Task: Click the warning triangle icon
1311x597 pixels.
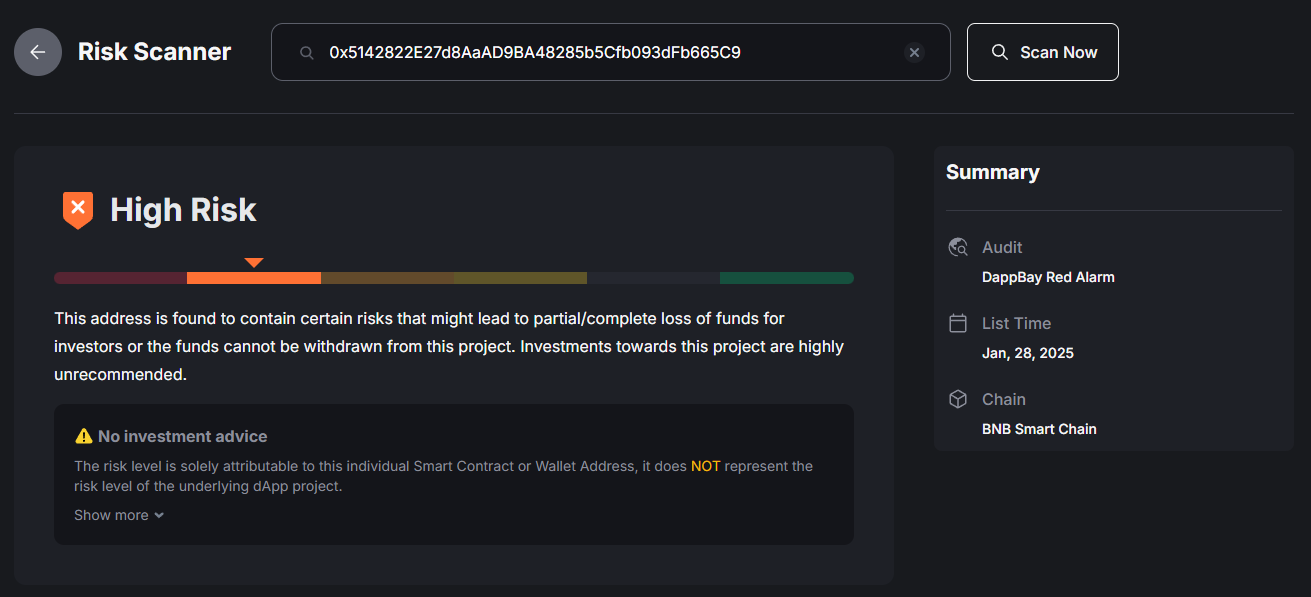Action: point(84,436)
